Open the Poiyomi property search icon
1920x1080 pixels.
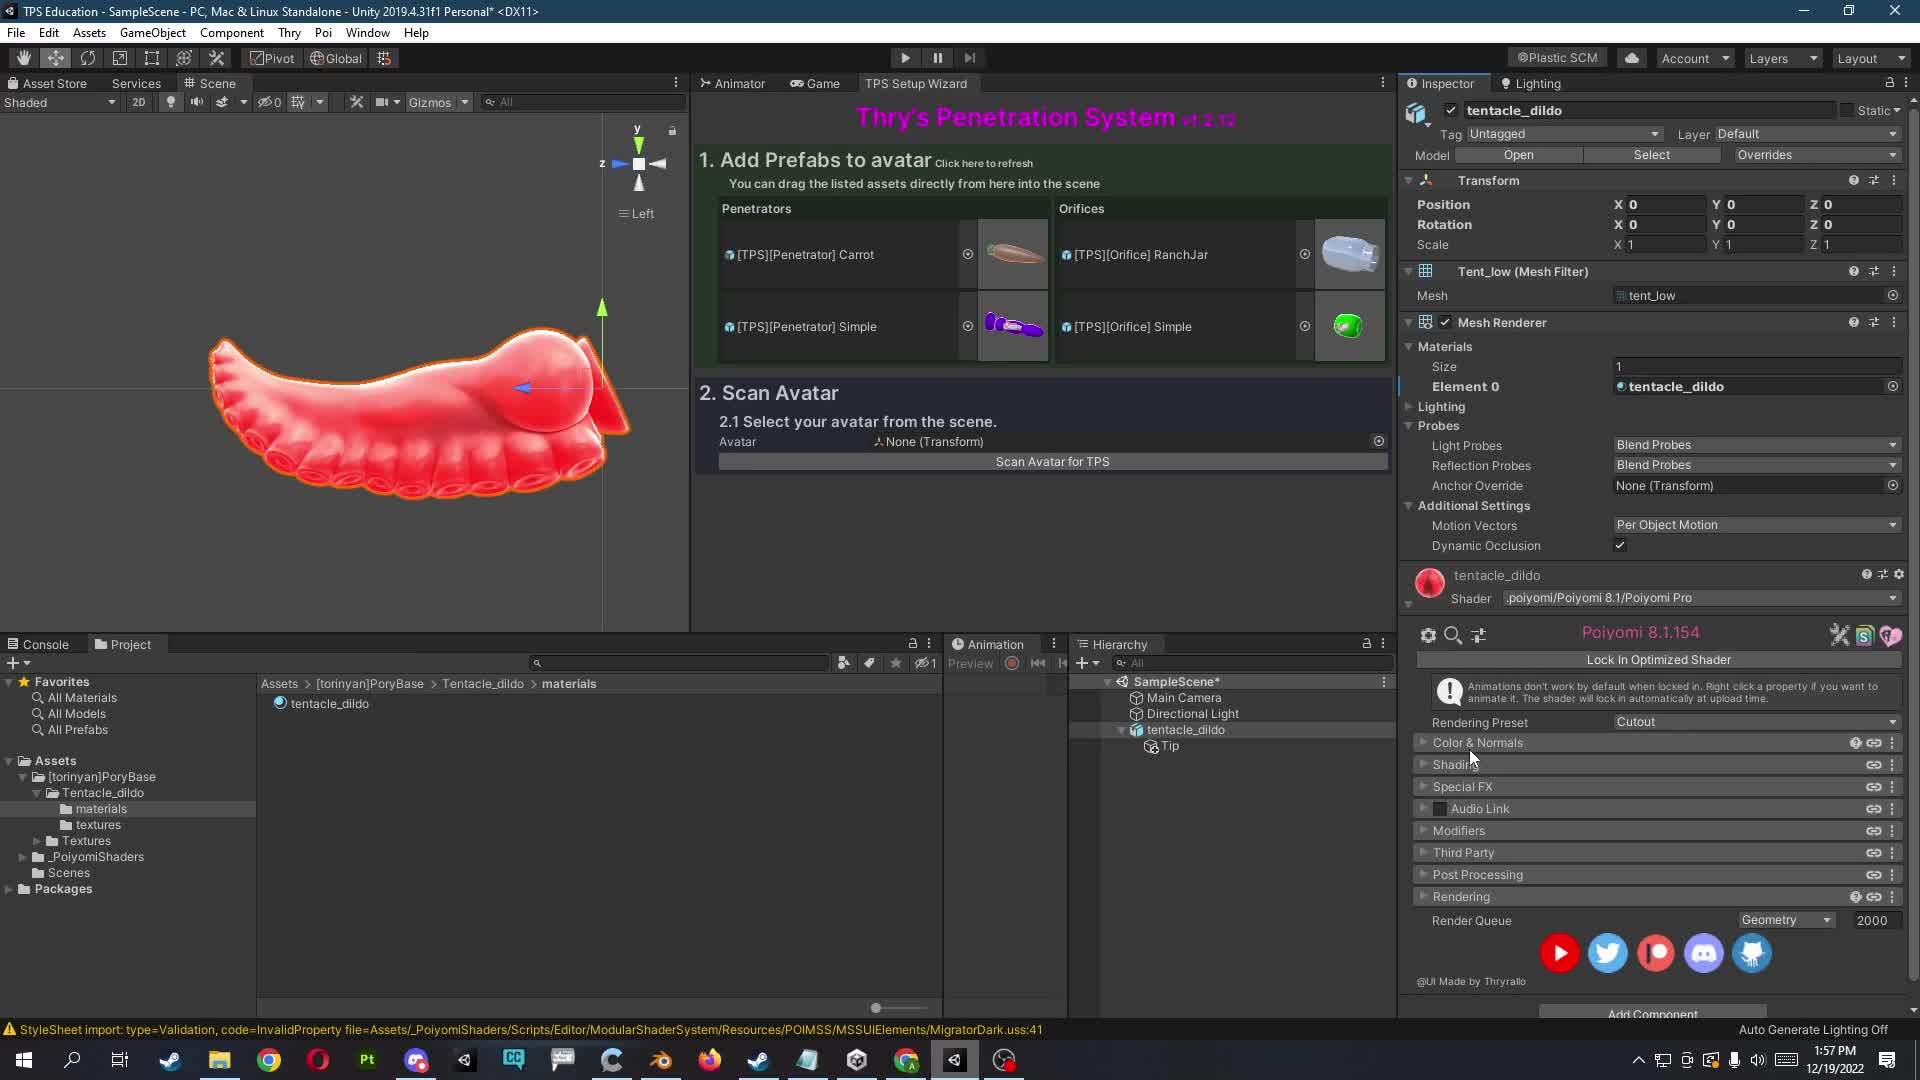coord(1453,636)
